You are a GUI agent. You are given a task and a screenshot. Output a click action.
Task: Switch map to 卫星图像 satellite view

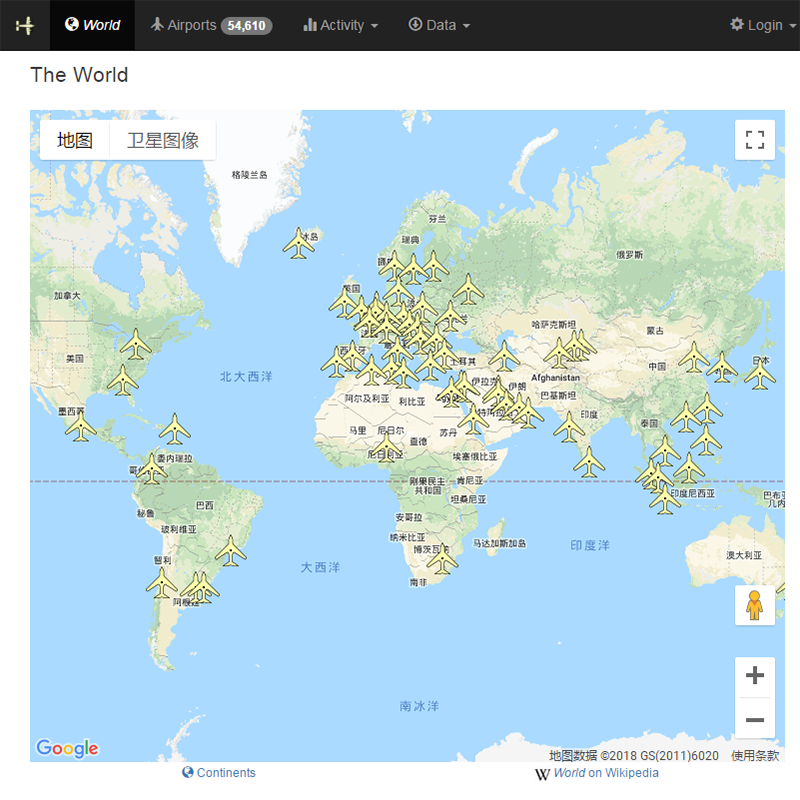[162, 140]
